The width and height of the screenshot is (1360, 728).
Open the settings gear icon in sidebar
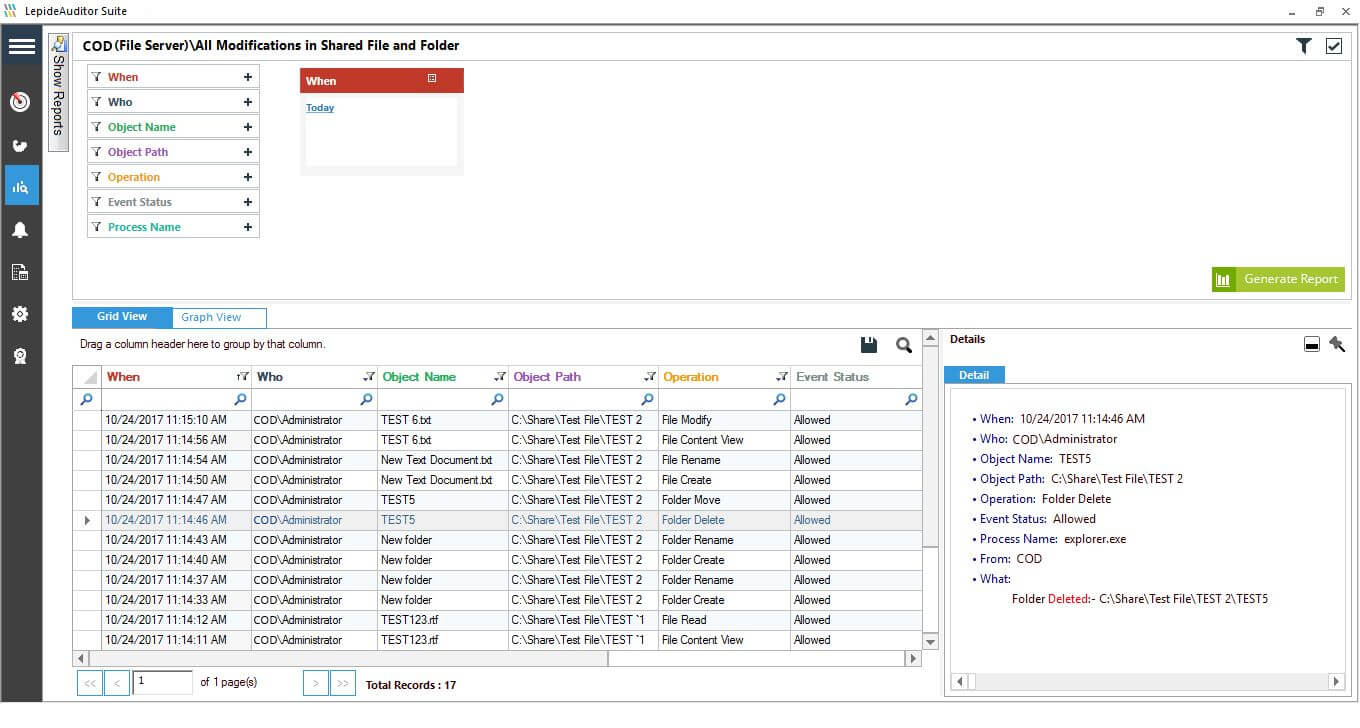point(20,314)
